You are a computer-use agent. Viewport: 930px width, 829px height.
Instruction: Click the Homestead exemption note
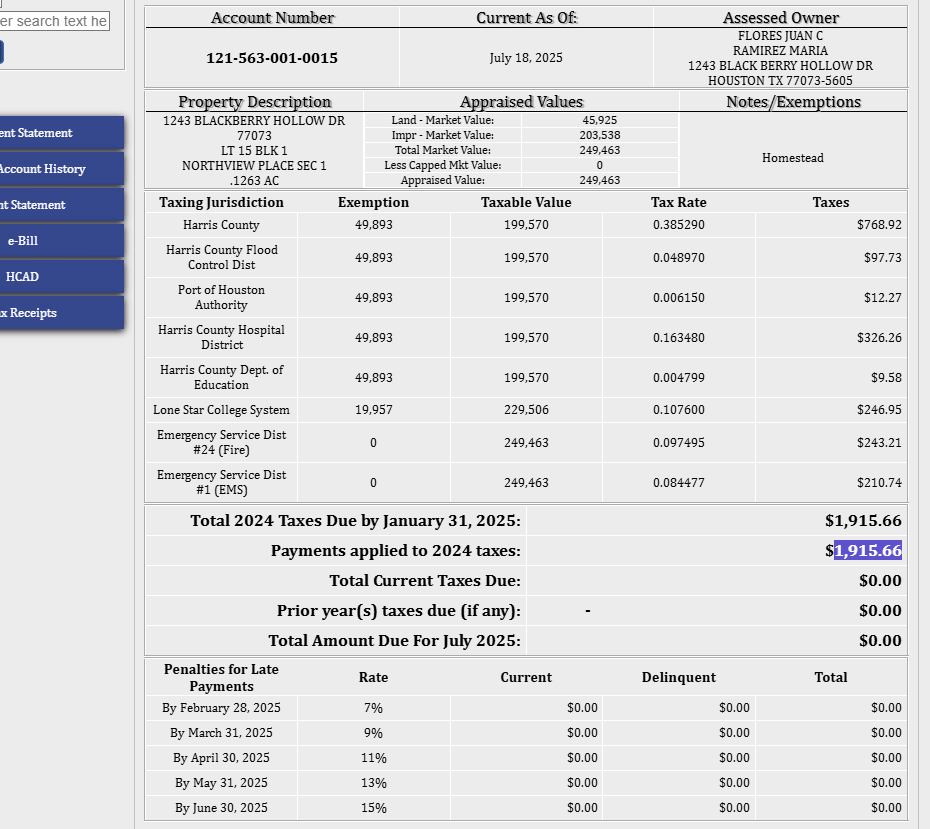coord(793,158)
